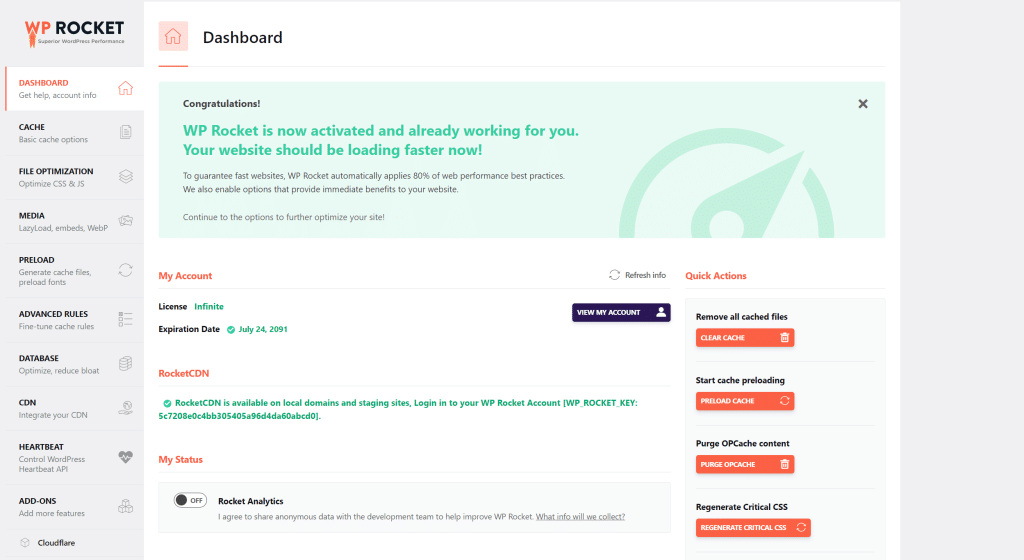1024x560 pixels.
Task: Toggle the Rocket Analytics switch on
Action: (190, 500)
